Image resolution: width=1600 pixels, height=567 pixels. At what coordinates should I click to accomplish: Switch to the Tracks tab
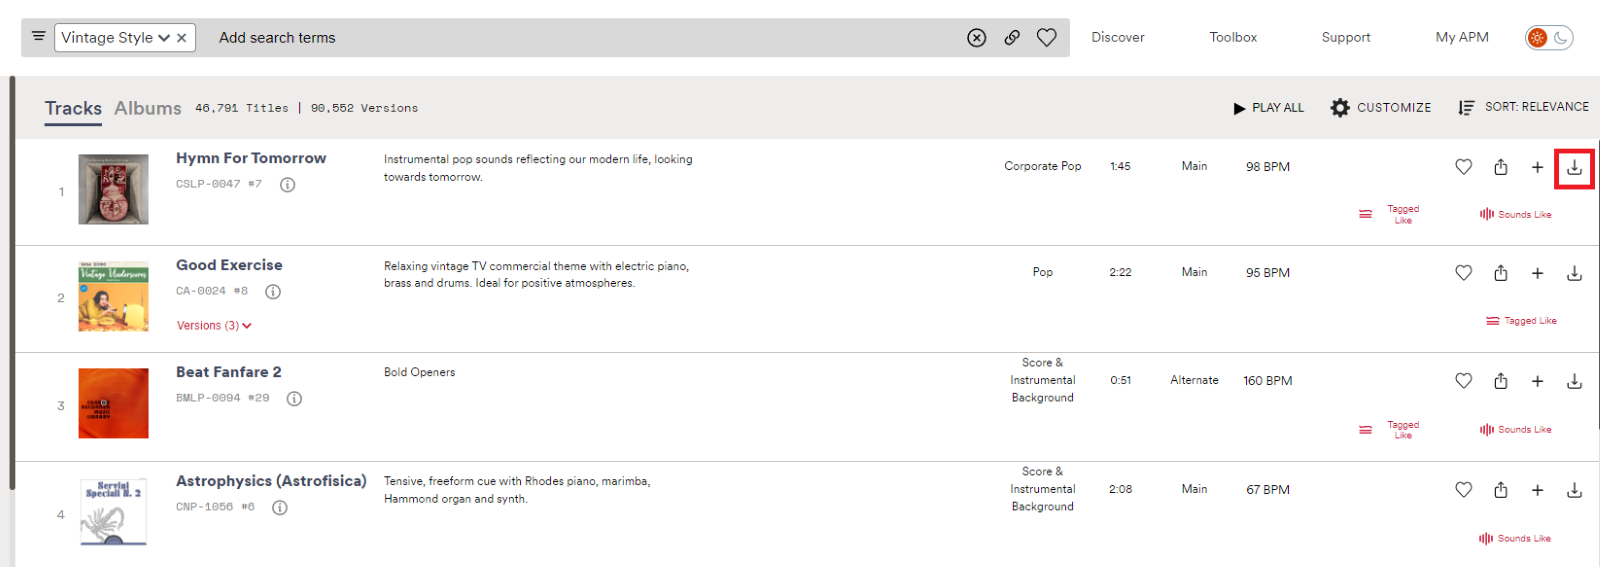pos(73,108)
